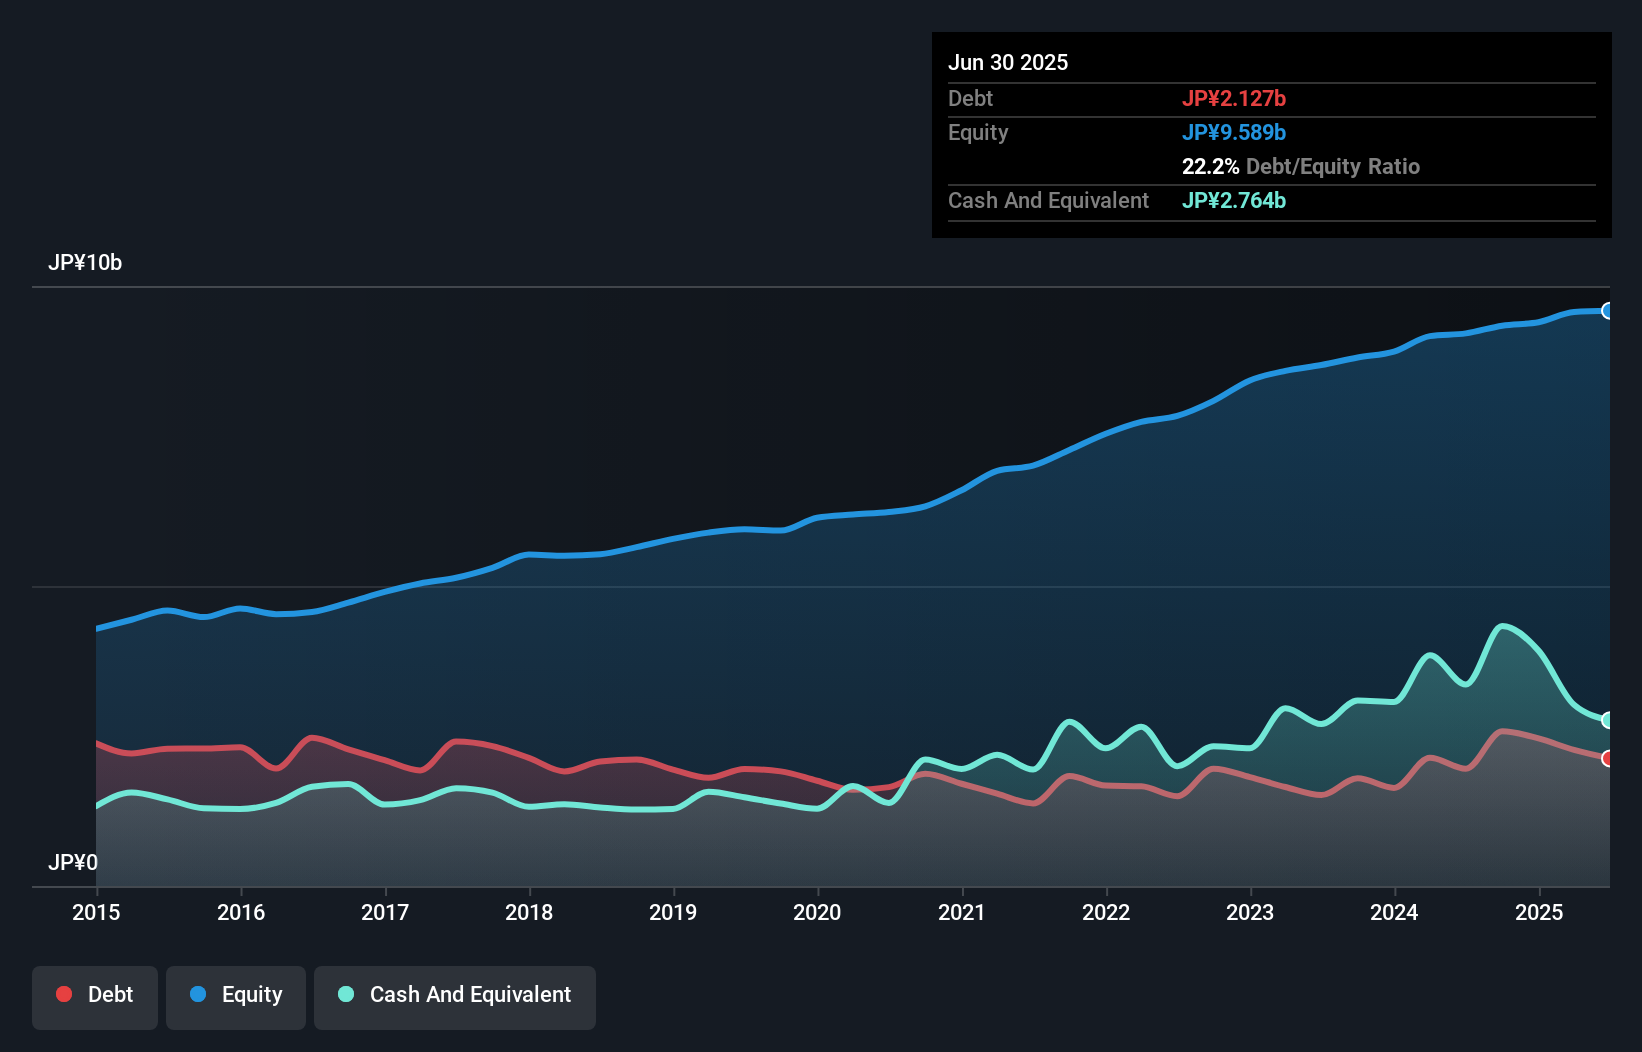The height and width of the screenshot is (1052, 1642).
Task: Toggle the Debt series visibility
Action: point(95,995)
